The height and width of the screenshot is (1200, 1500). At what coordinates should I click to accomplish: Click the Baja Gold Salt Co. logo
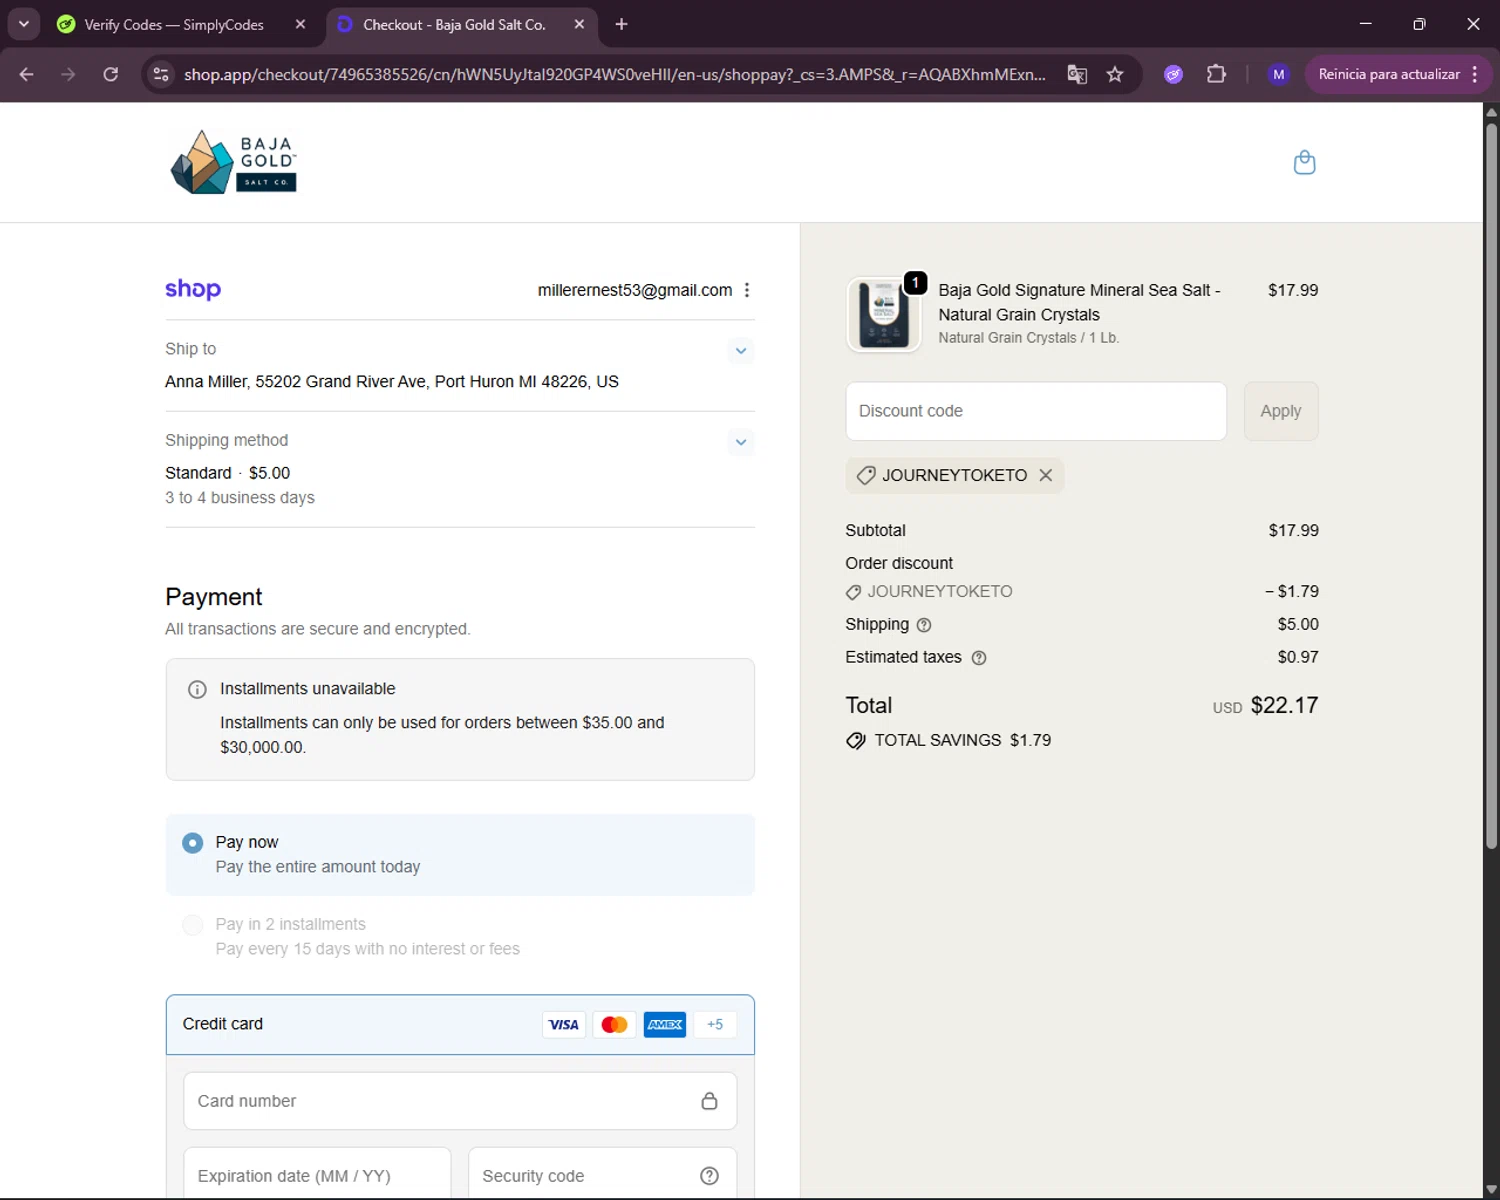coord(234,162)
